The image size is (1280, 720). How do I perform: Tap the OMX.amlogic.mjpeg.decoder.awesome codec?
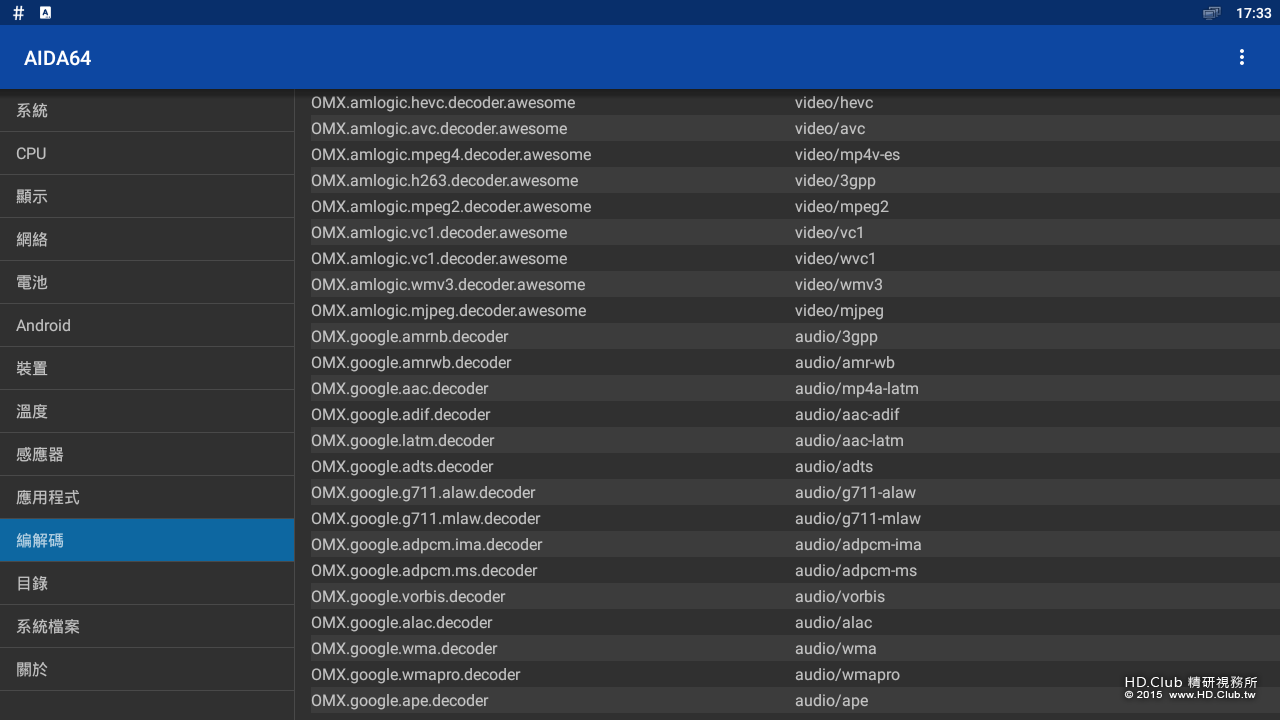[795, 310]
